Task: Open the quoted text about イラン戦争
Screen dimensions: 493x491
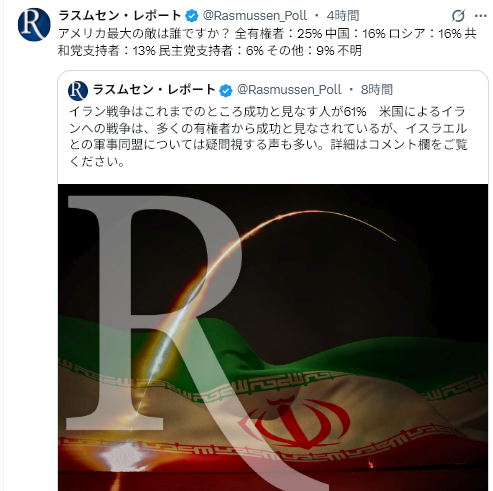Action: [268, 136]
